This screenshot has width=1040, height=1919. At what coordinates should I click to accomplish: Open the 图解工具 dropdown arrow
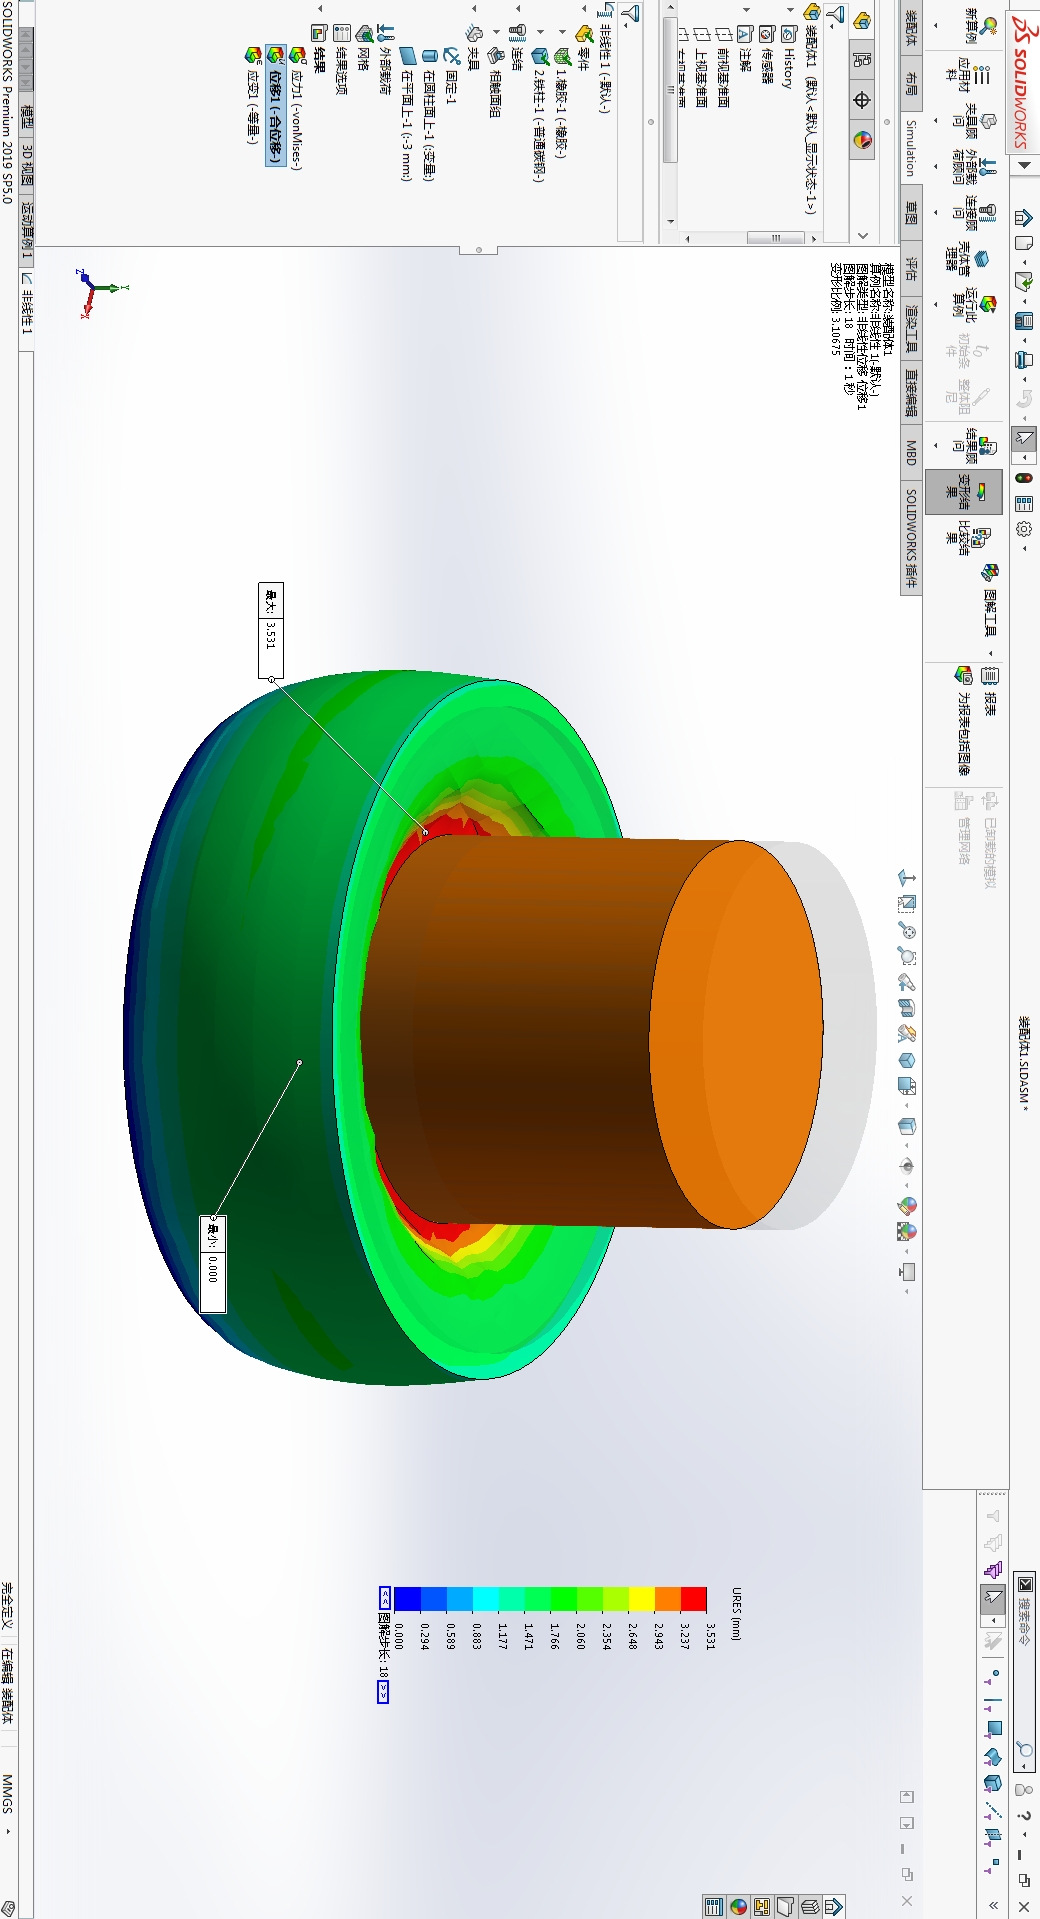pyautogui.click(x=990, y=653)
